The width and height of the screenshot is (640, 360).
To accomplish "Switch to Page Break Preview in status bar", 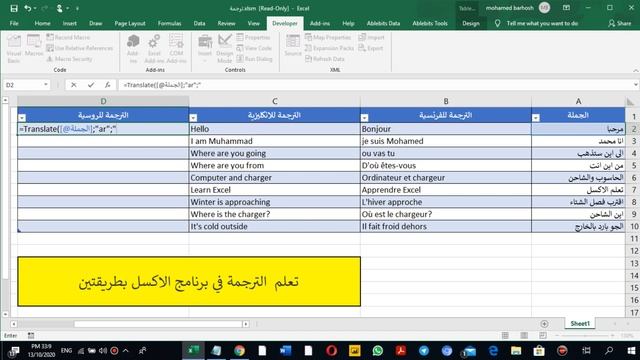I will click(x=543, y=335).
